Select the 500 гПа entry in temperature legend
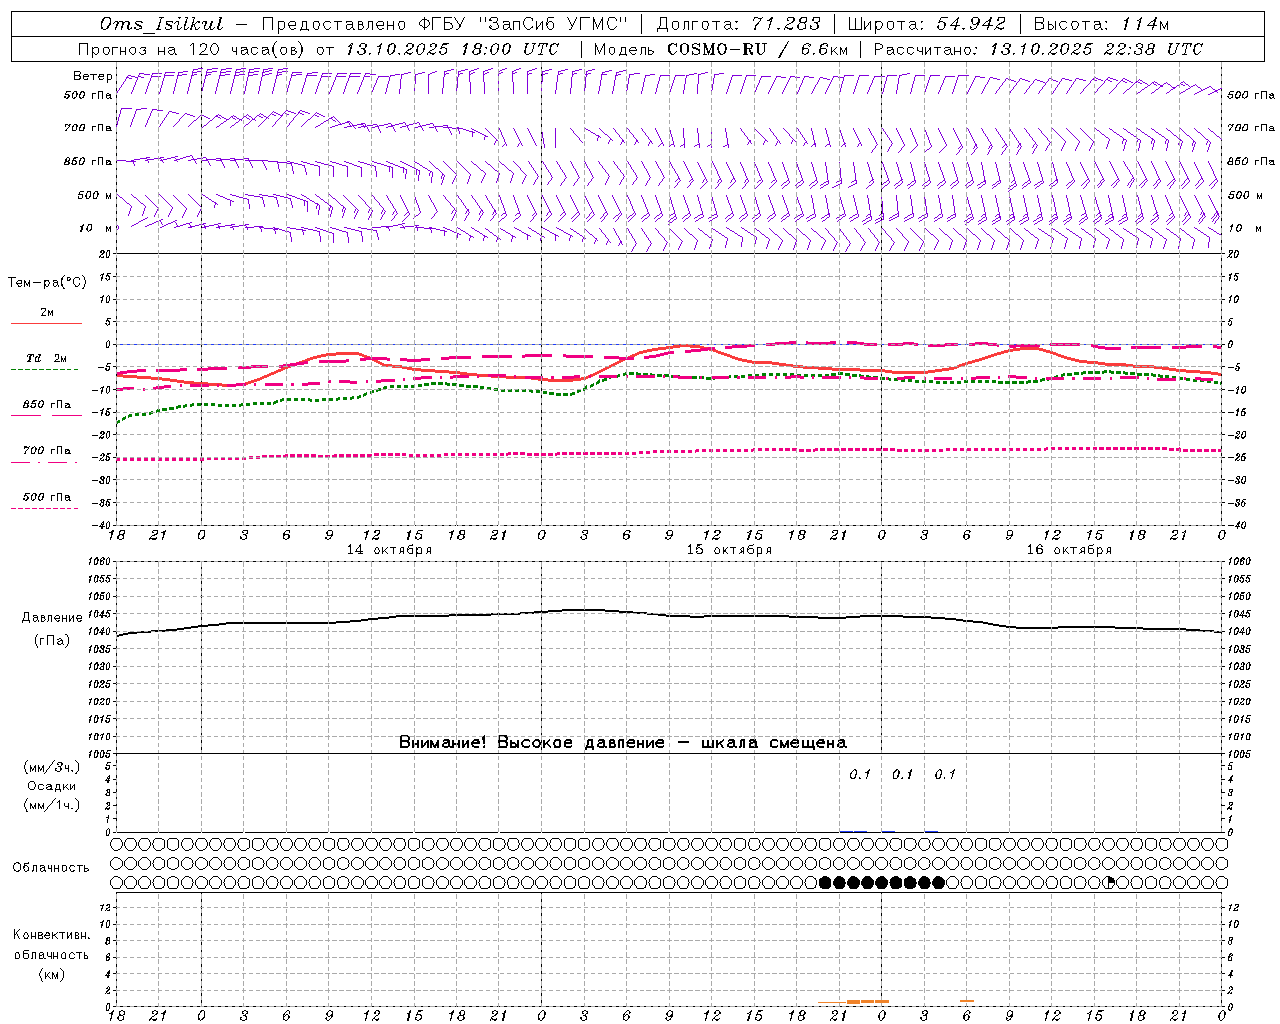Screen dimensions: 1280x1024 (47, 496)
